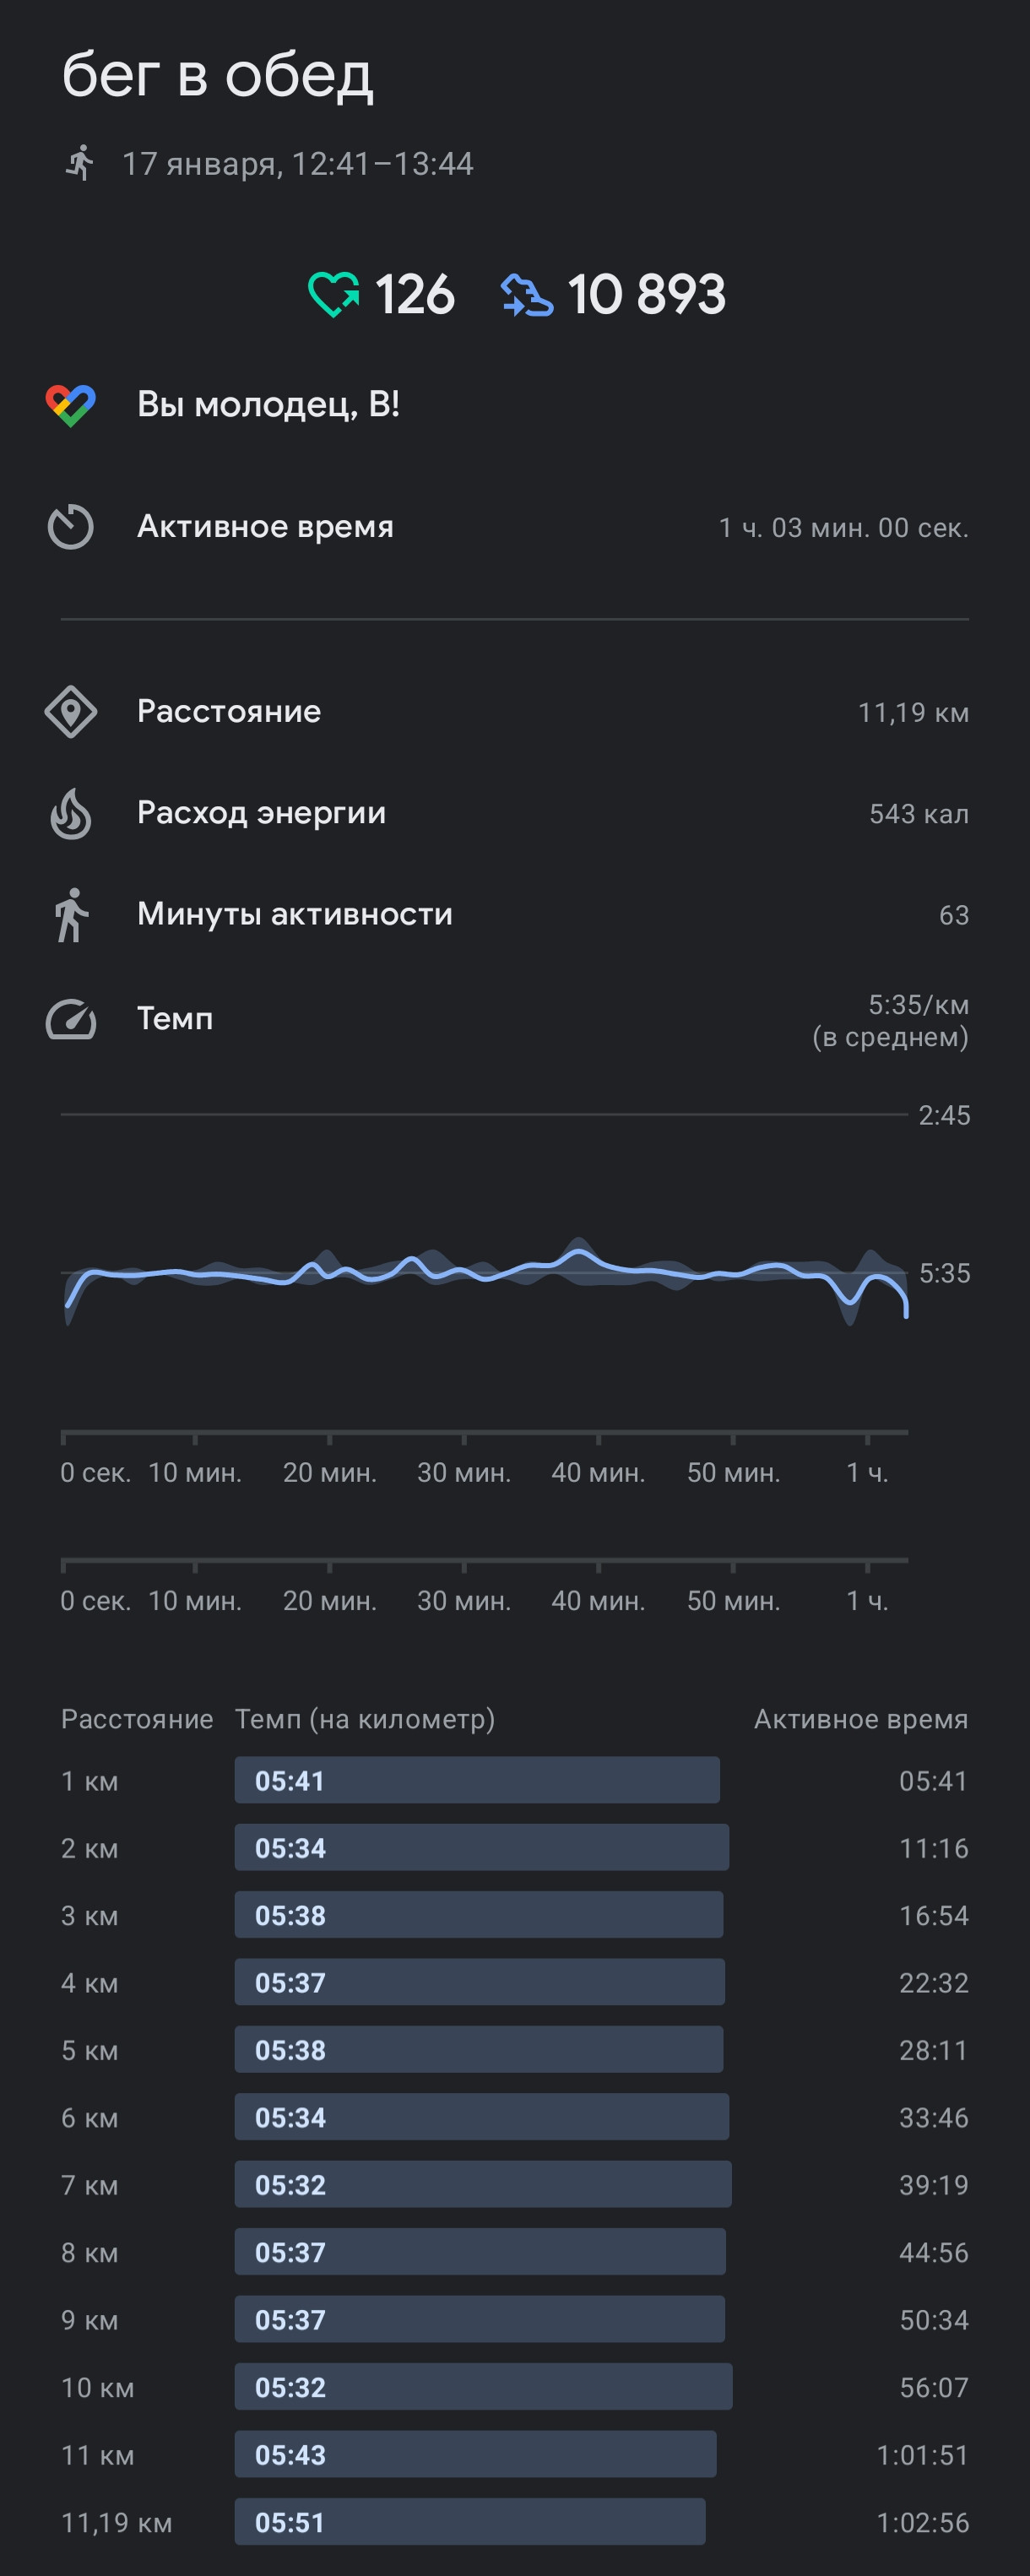This screenshot has height=2576, width=1030.
Task: Select the 11 км split bar 05:43
Action: tap(476, 2454)
